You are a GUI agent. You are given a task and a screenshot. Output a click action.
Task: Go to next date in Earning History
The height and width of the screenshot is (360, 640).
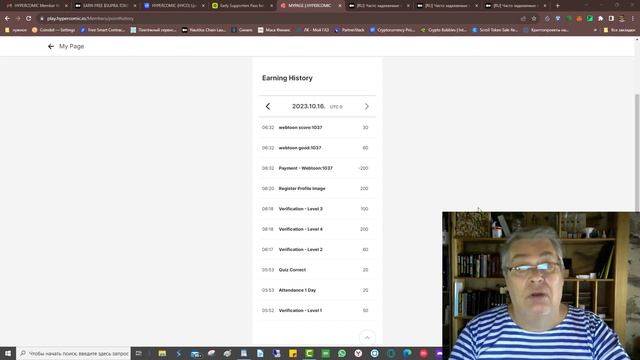(x=367, y=107)
